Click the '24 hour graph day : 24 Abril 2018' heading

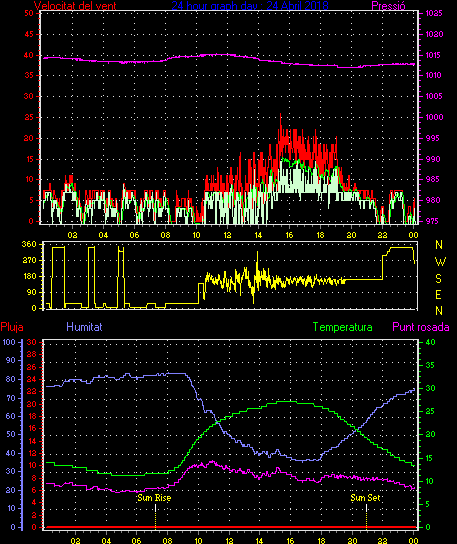coord(250,5)
